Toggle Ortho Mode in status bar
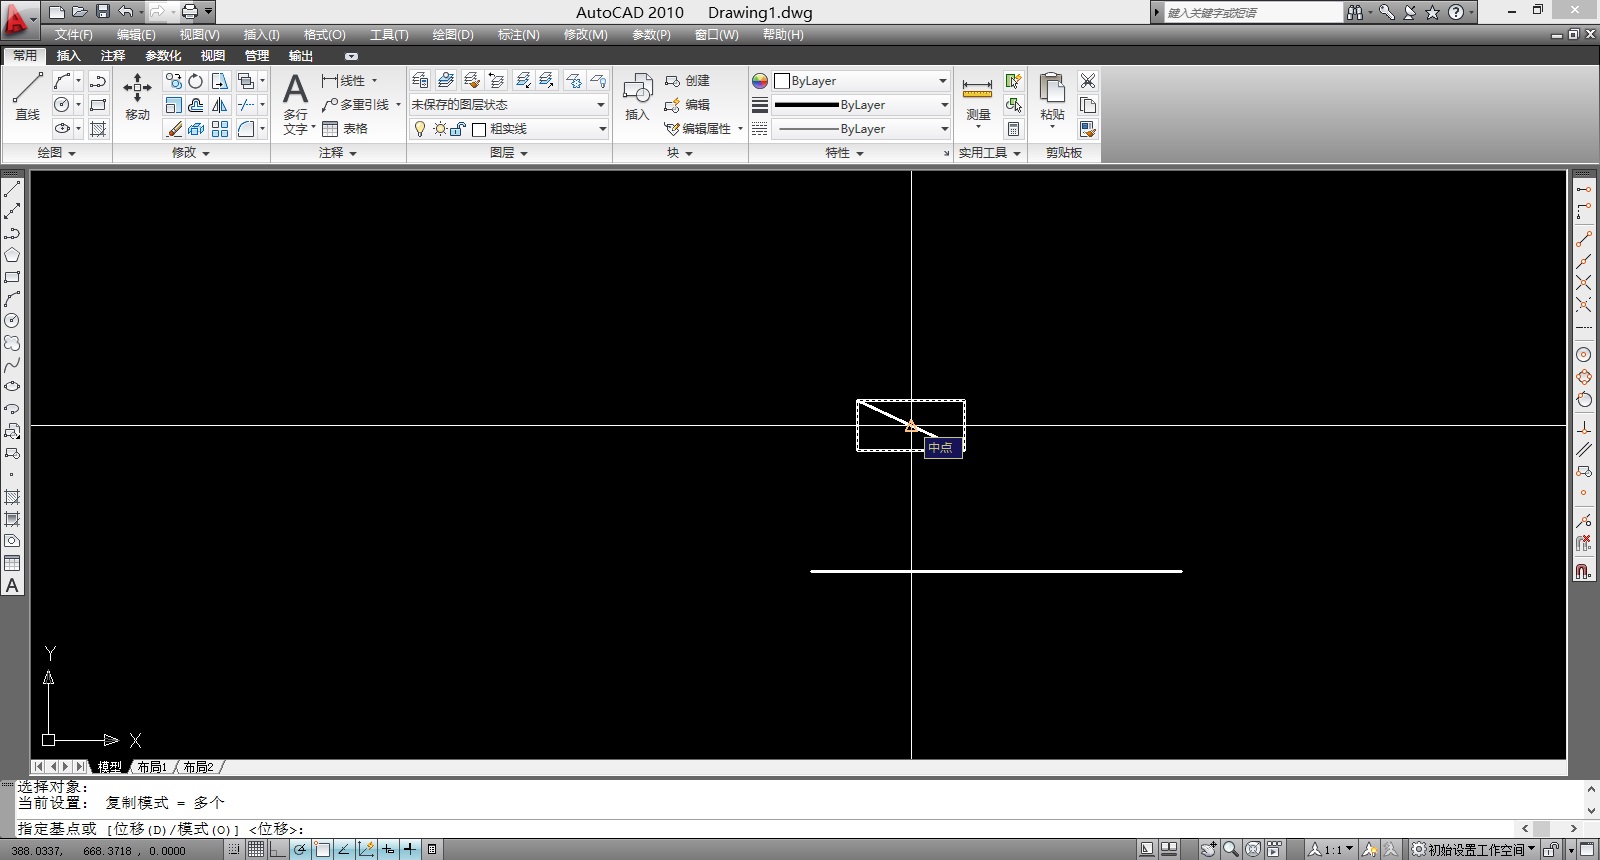 (x=278, y=849)
